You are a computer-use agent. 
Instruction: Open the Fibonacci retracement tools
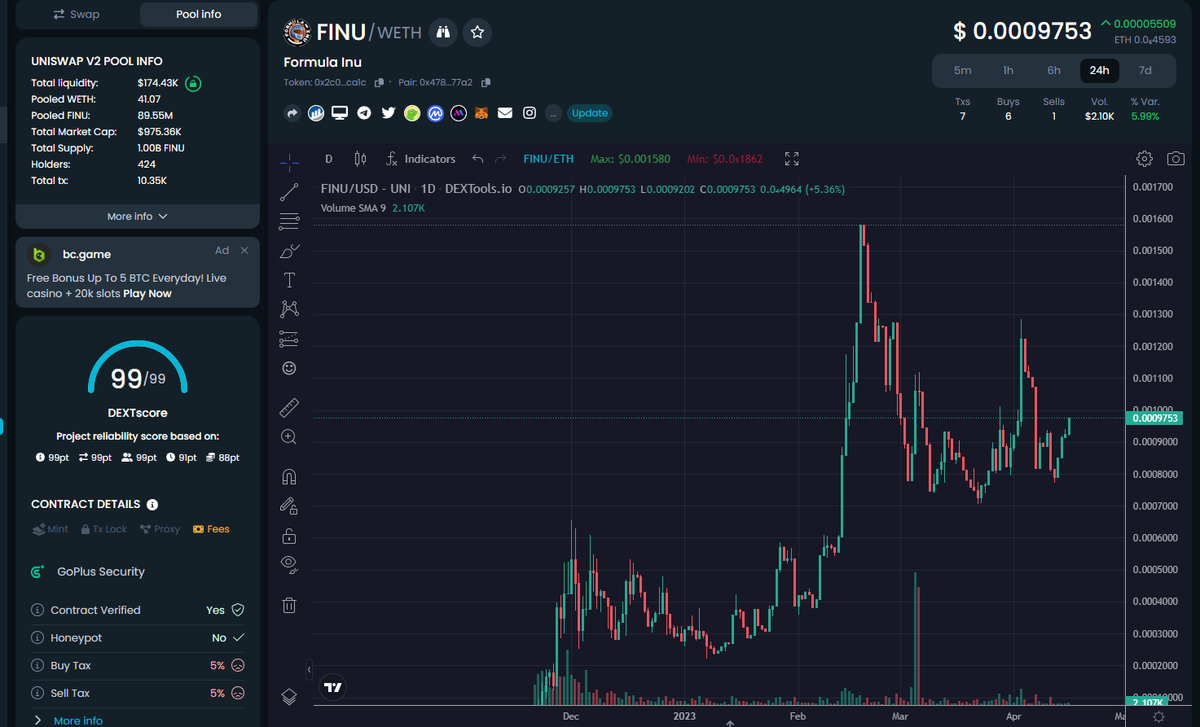click(x=289, y=221)
